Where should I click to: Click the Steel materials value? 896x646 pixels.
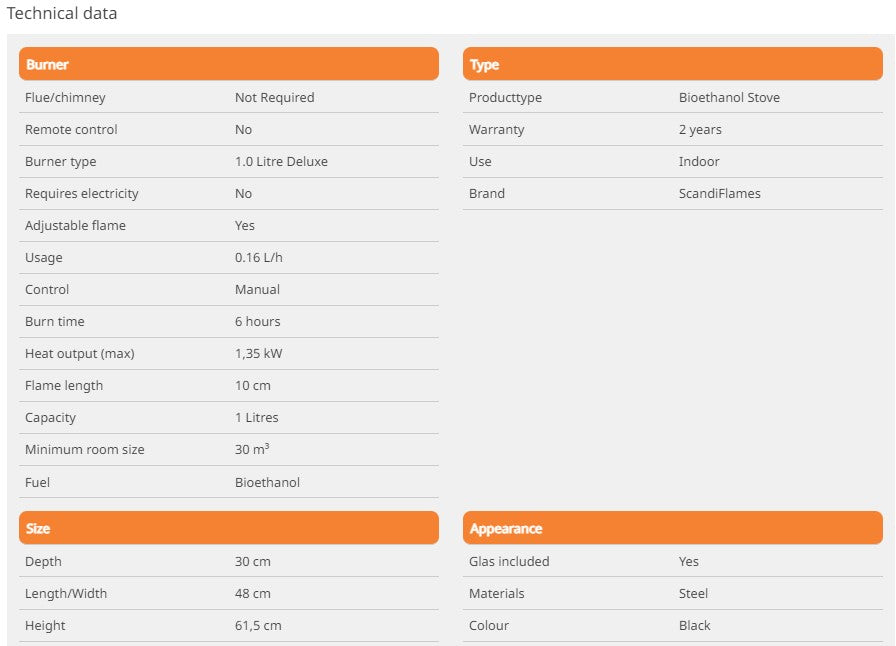point(693,594)
